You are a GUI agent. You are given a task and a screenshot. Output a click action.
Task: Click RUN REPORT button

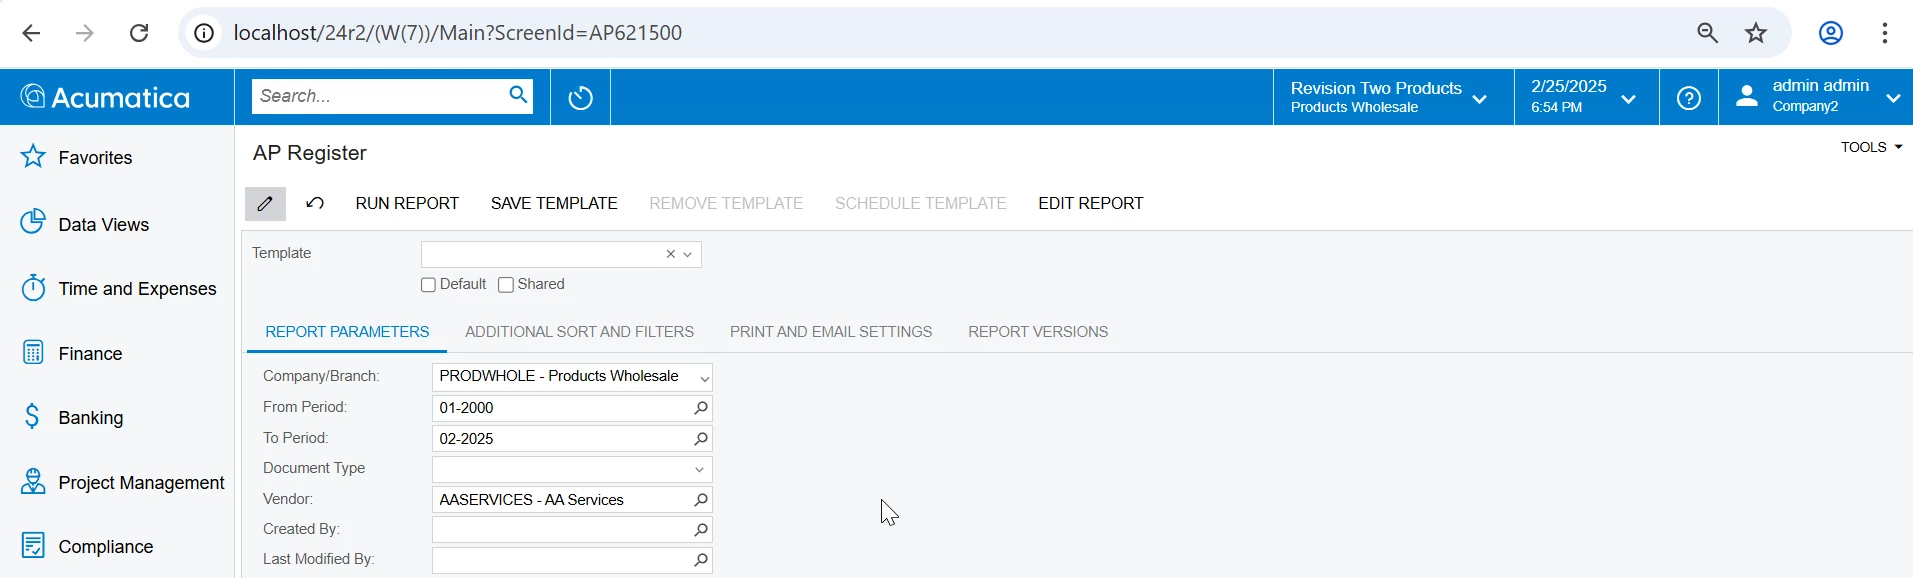[407, 203]
